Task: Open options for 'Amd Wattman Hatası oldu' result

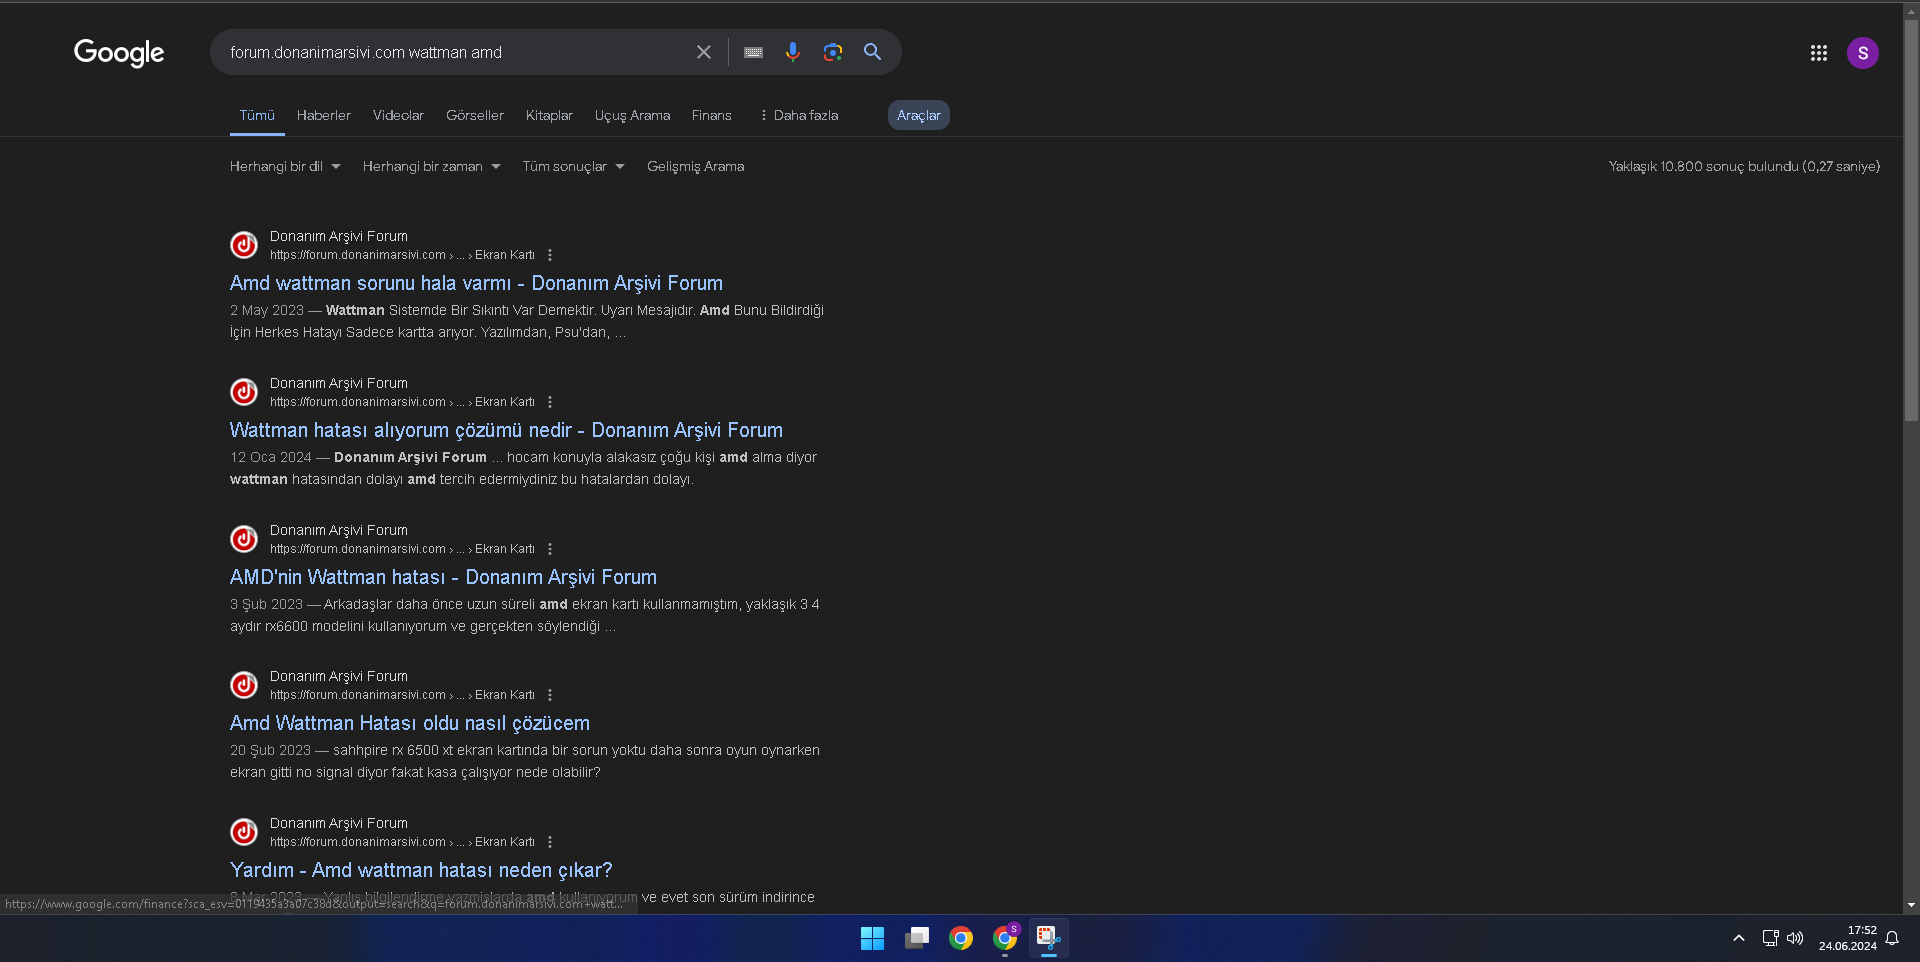Action: [550, 695]
